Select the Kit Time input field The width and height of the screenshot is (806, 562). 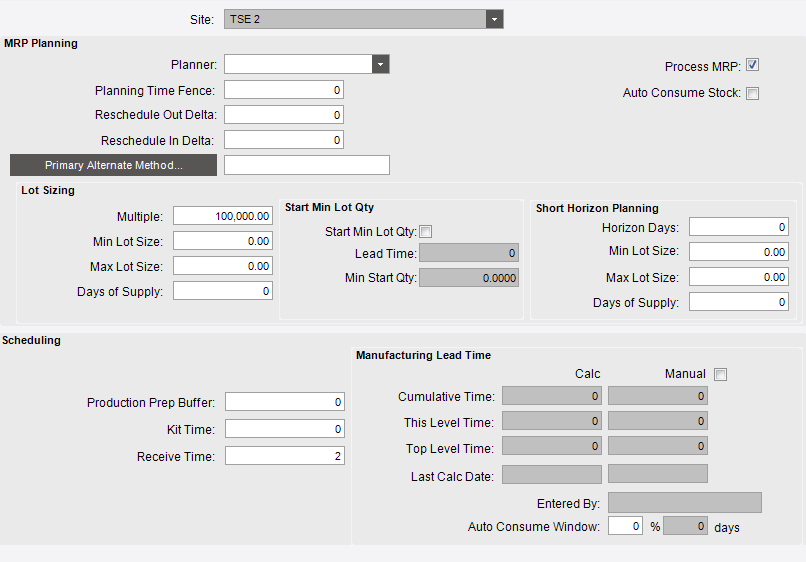click(284, 429)
